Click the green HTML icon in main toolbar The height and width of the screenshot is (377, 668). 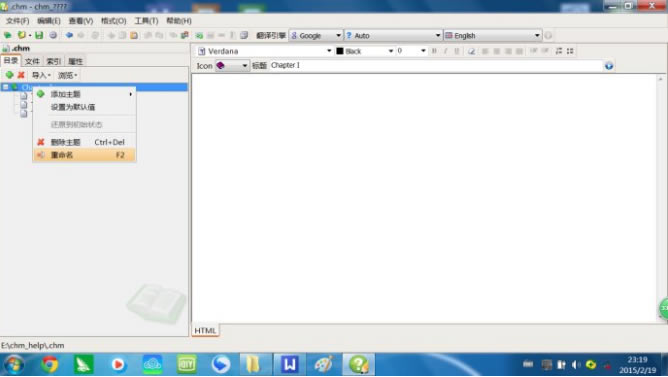click(199, 35)
